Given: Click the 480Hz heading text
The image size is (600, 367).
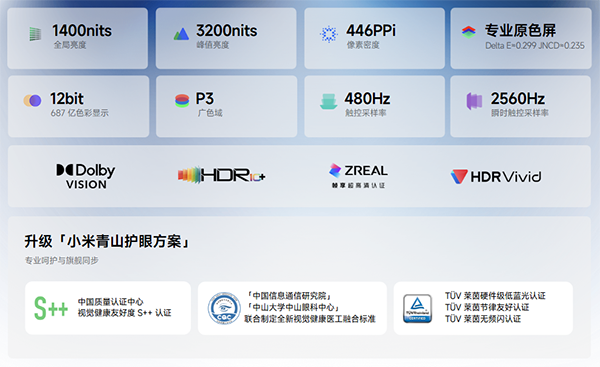Looking at the screenshot, I should click(367, 98).
